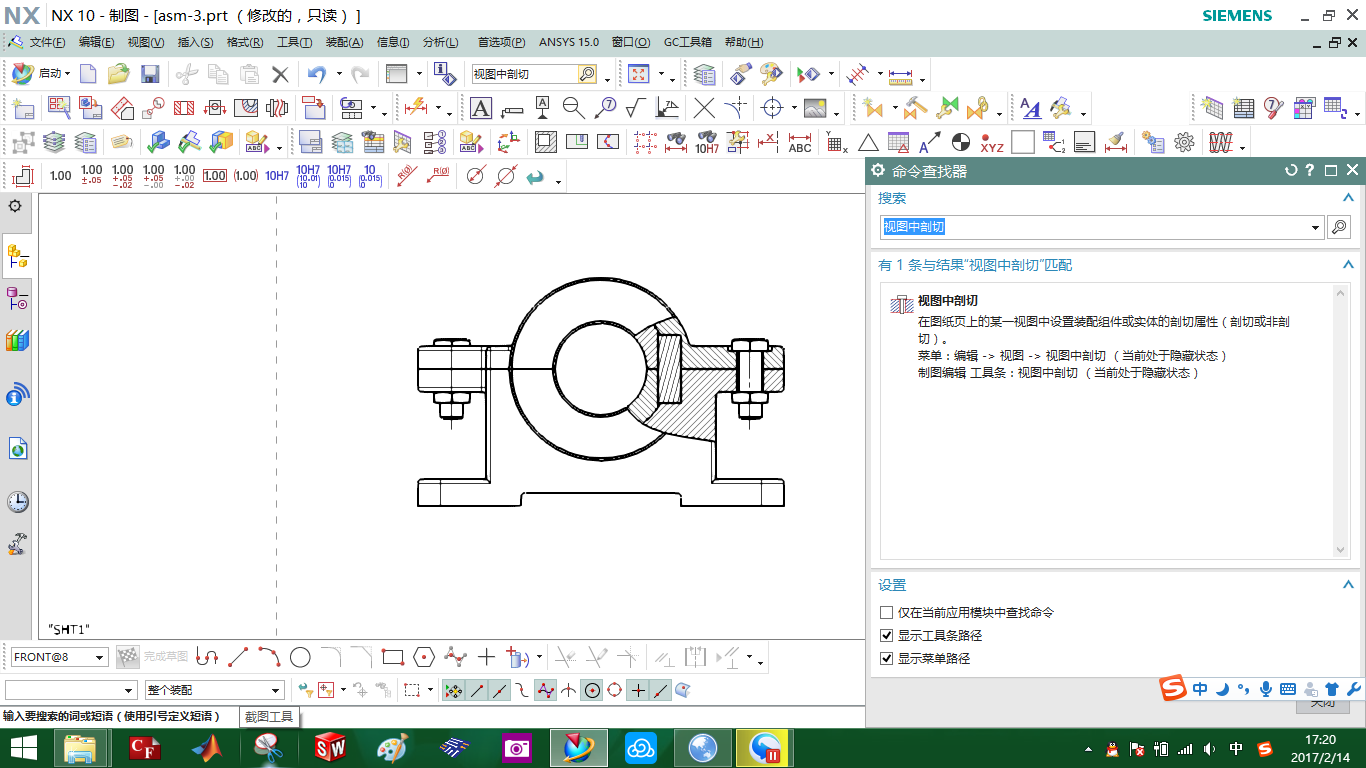Select the basic boxed 1.00 dimension style
Screen dimensions: 1366x768
[215, 176]
